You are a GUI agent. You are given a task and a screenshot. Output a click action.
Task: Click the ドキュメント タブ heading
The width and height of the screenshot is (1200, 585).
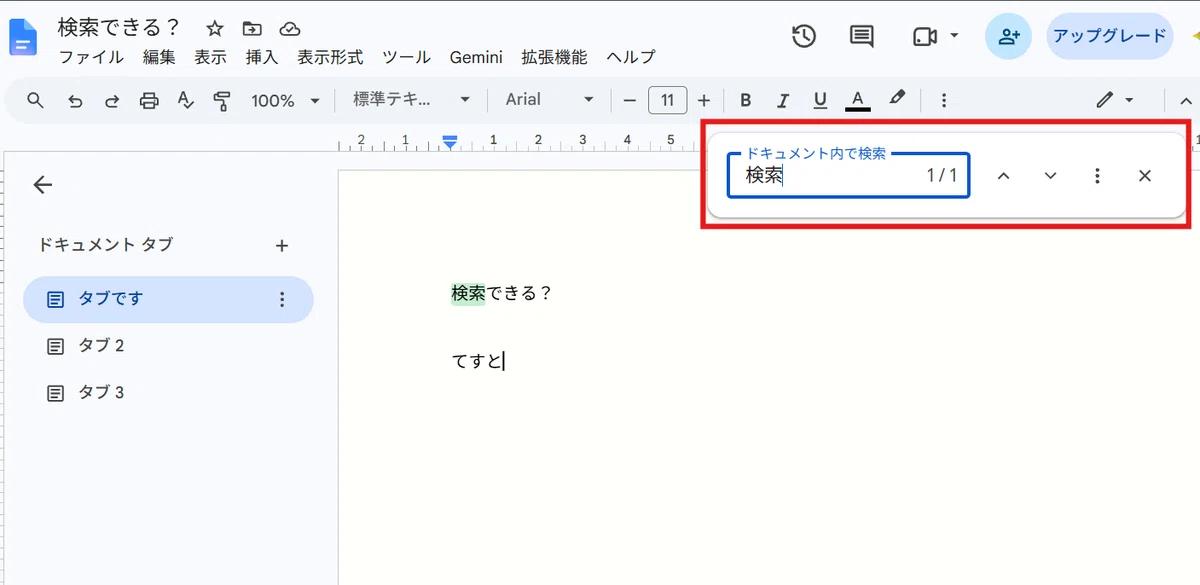pyautogui.click(x=106, y=245)
